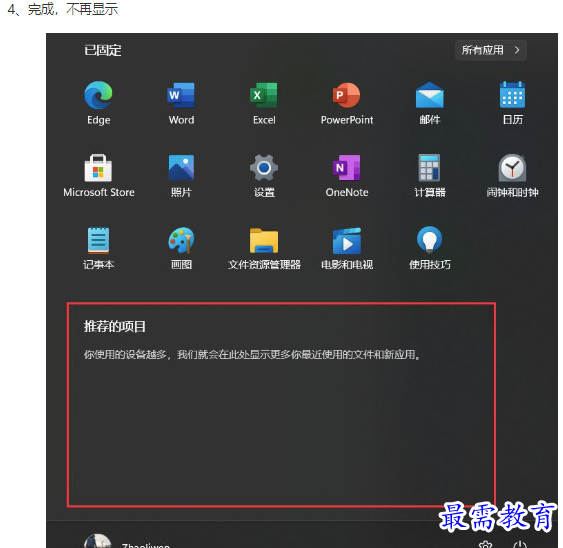This screenshot has height=548, width=563.
Task: Click the 推荐的项目 heading
Action: point(115,326)
